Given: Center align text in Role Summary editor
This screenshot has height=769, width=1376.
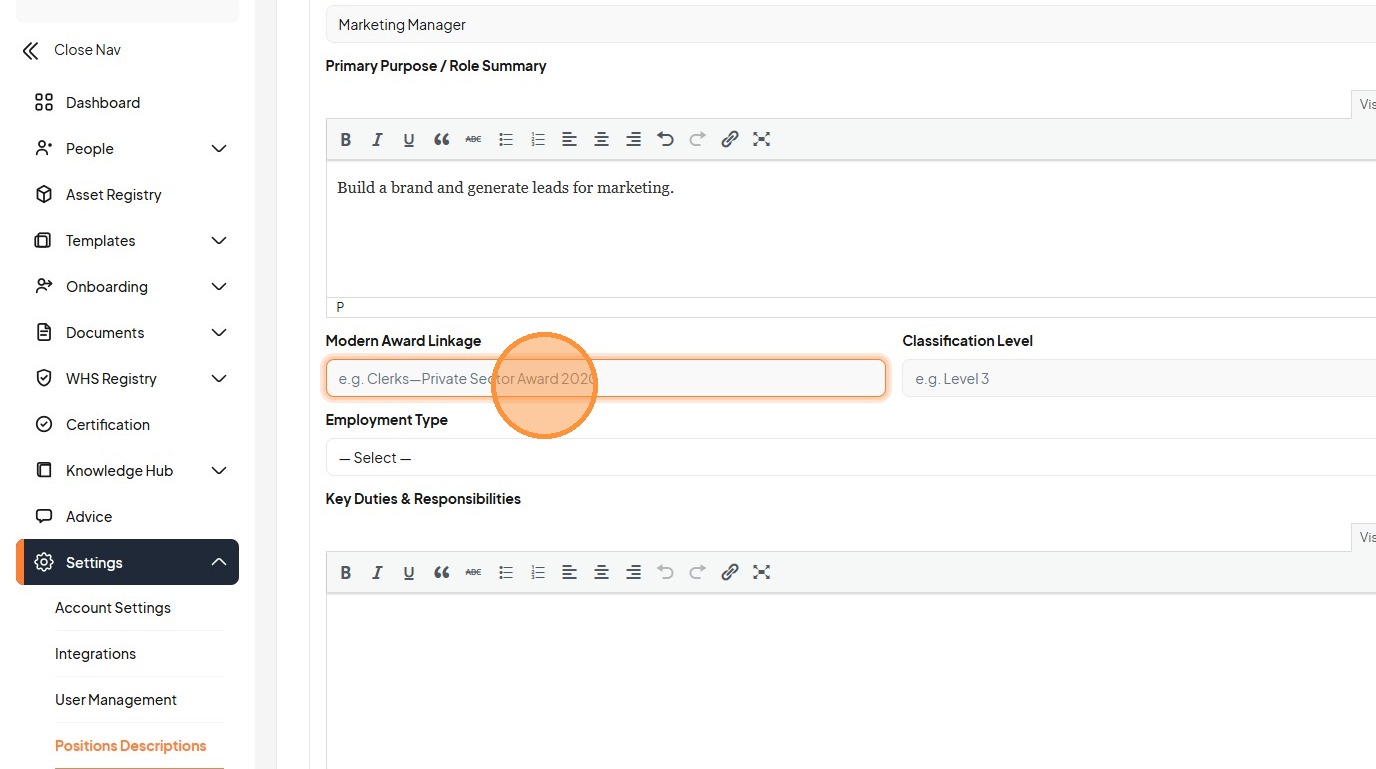Looking at the screenshot, I should pos(601,140).
